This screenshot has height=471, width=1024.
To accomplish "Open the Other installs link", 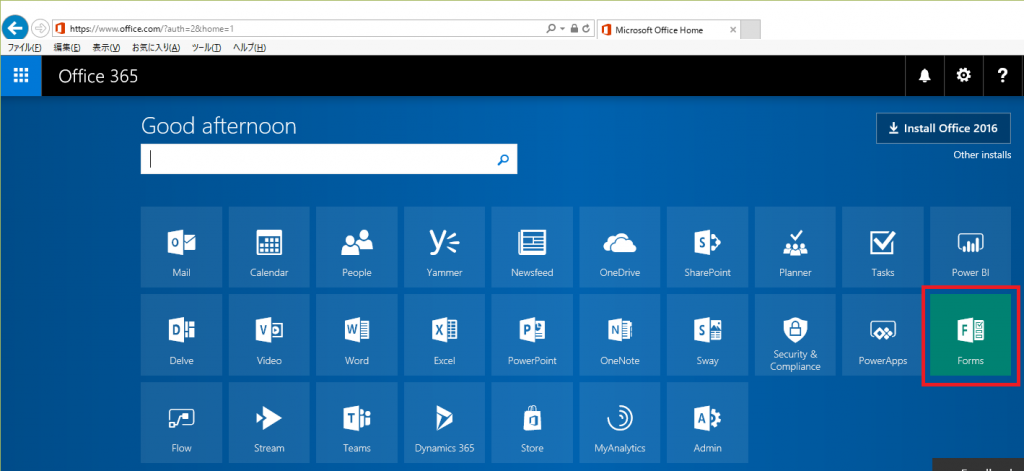I will point(982,155).
